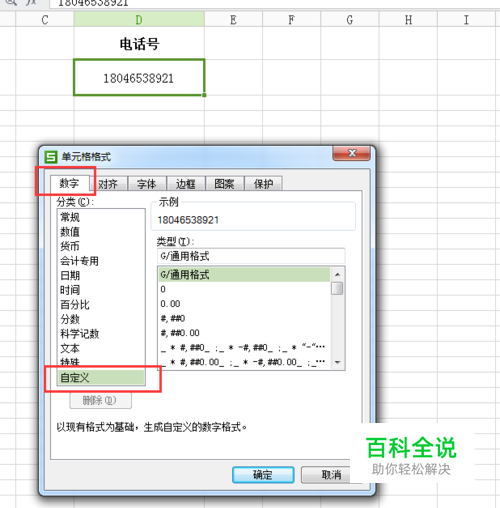500x508 pixels.
Task: Click the 类型 format input field
Action: tap(251, 256)
